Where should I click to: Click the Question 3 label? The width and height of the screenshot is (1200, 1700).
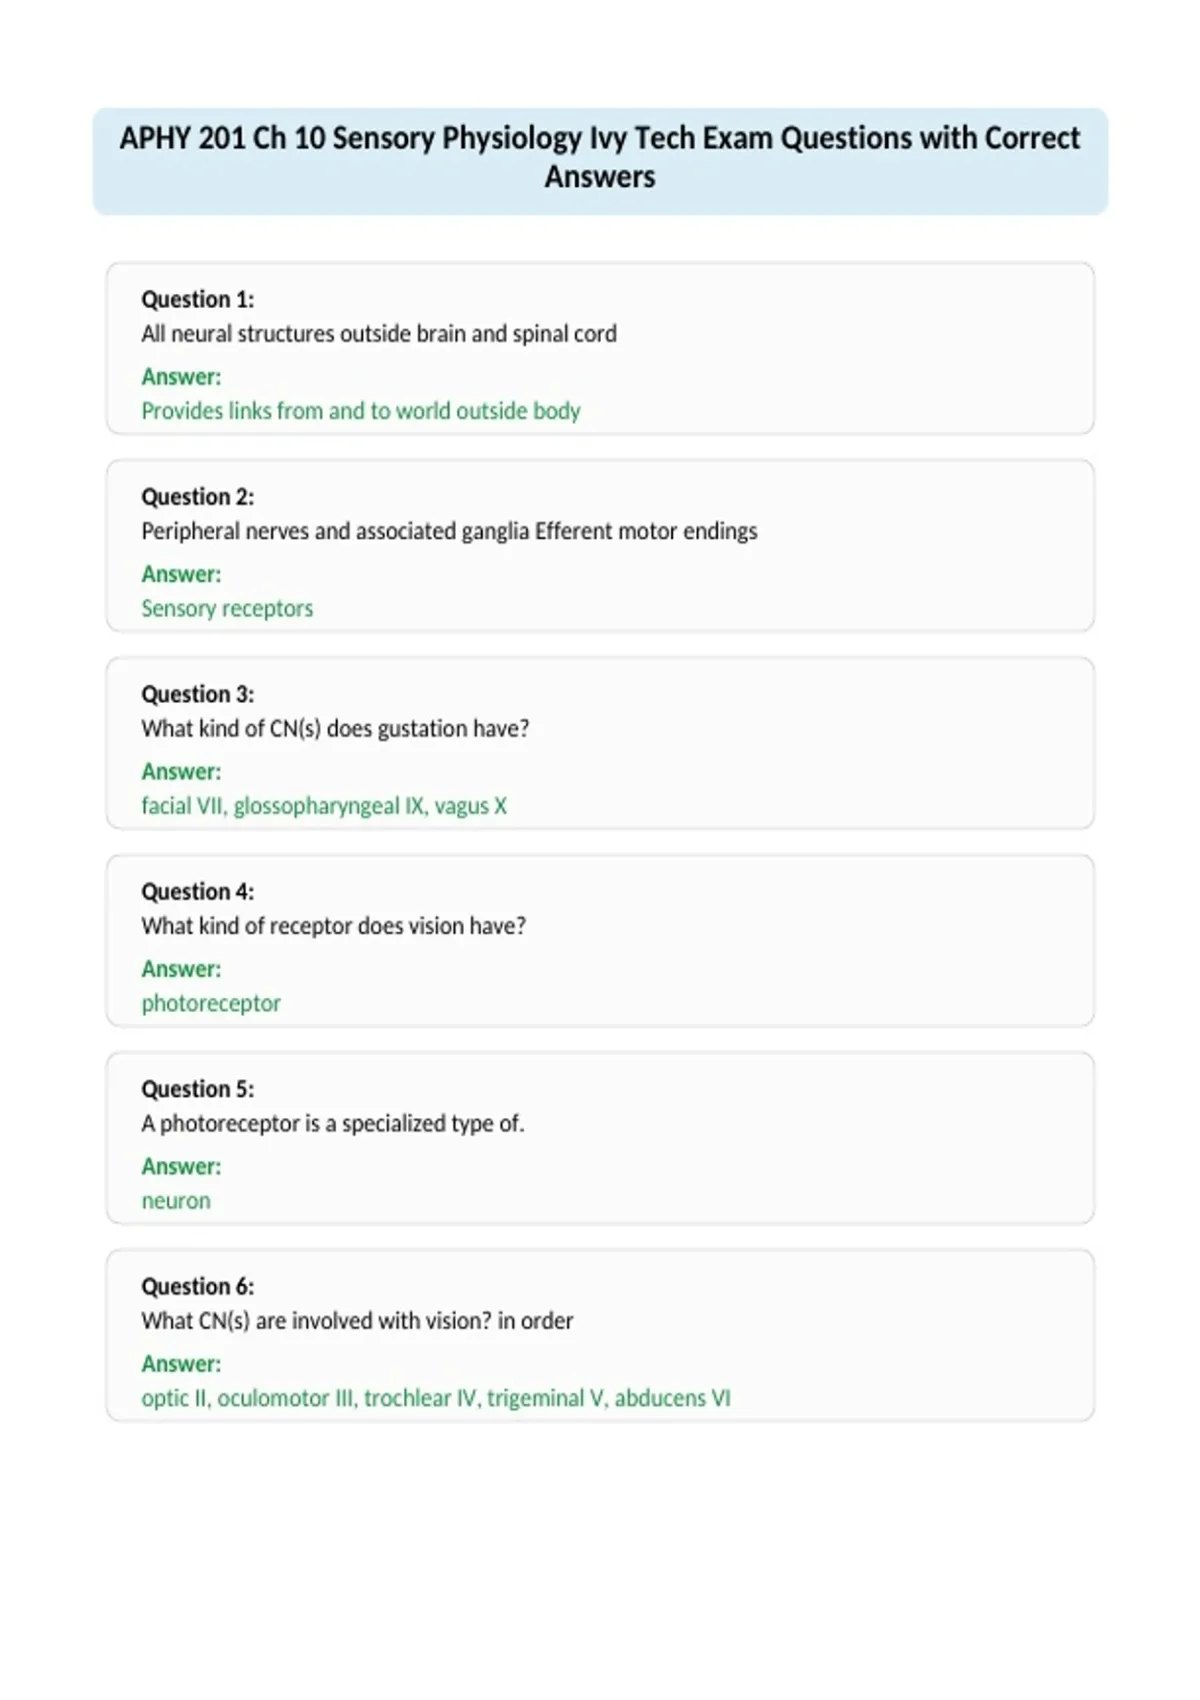(x=198, y=694)
